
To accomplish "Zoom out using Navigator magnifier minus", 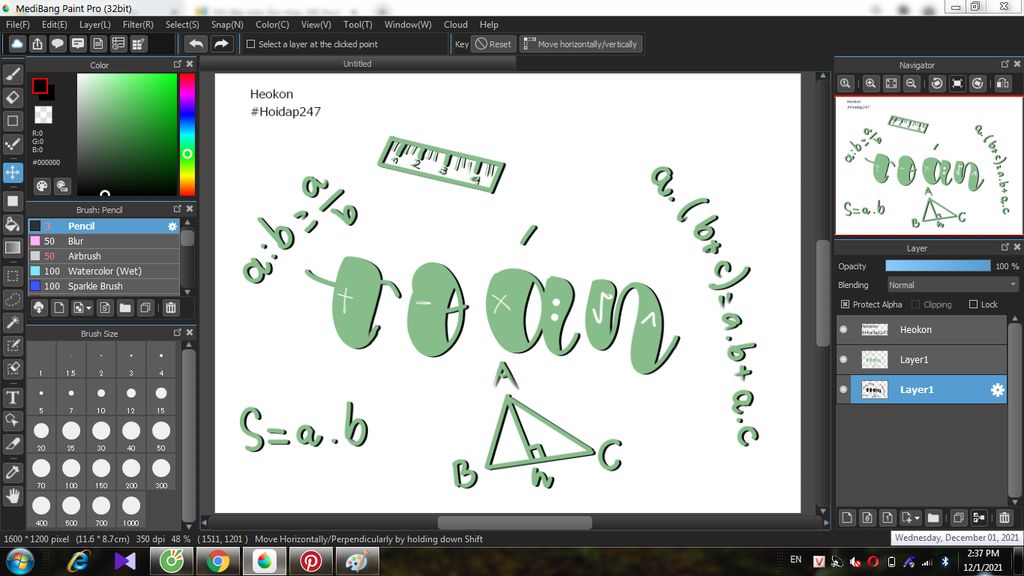I will point(911,84).
